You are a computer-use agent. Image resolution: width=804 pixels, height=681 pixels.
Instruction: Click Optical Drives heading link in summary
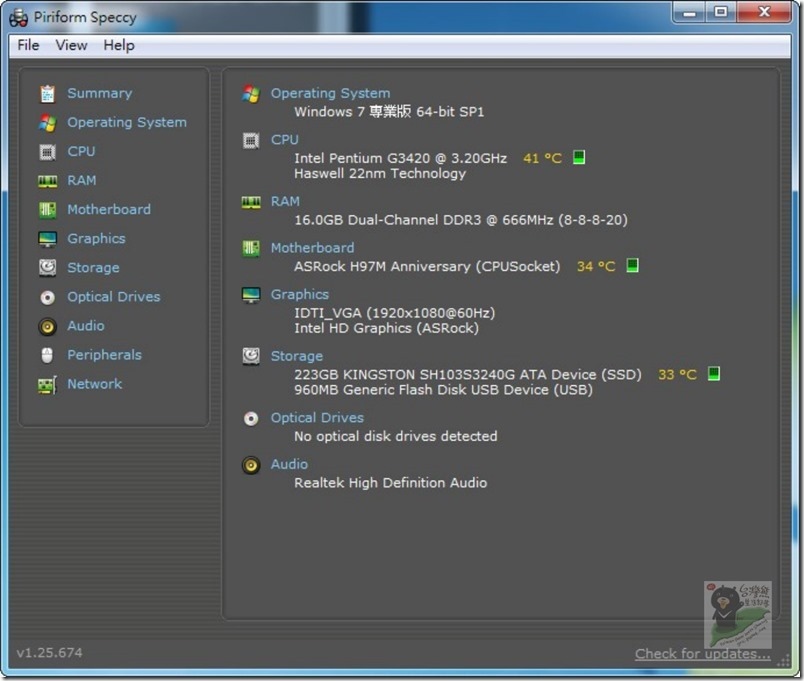tap(317, 417)
